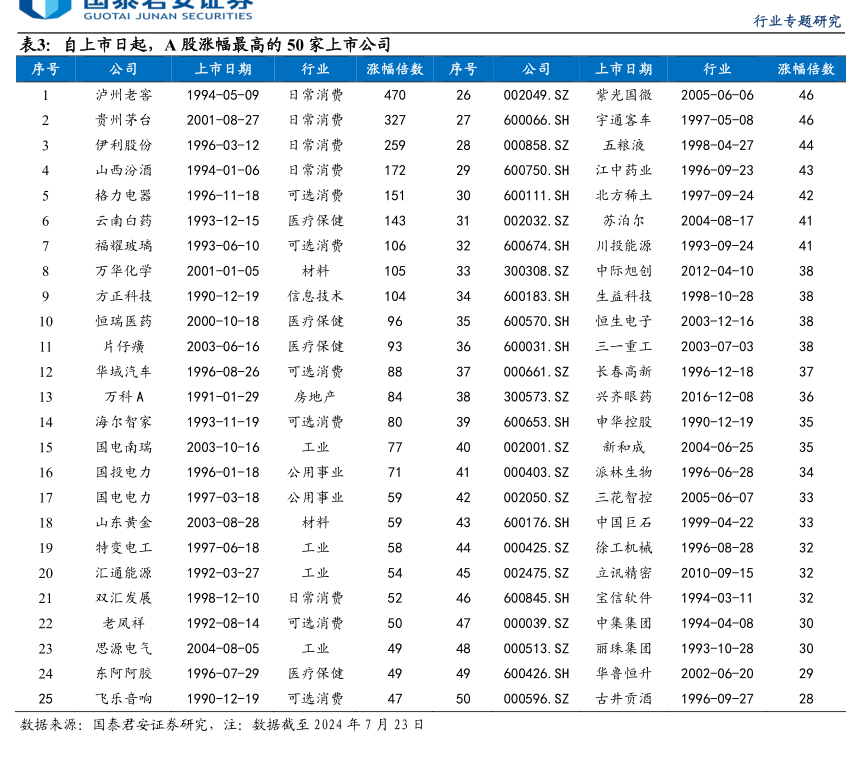
Task: Select the date 2004-08-05
Action: pyautogui.click(x=223, y=649)
